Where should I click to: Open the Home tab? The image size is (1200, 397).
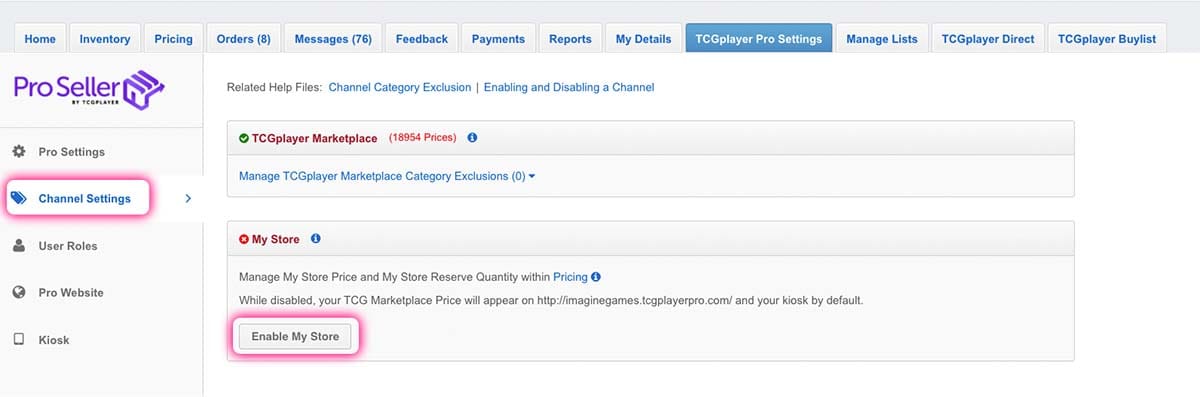click(x=40, y=39)
